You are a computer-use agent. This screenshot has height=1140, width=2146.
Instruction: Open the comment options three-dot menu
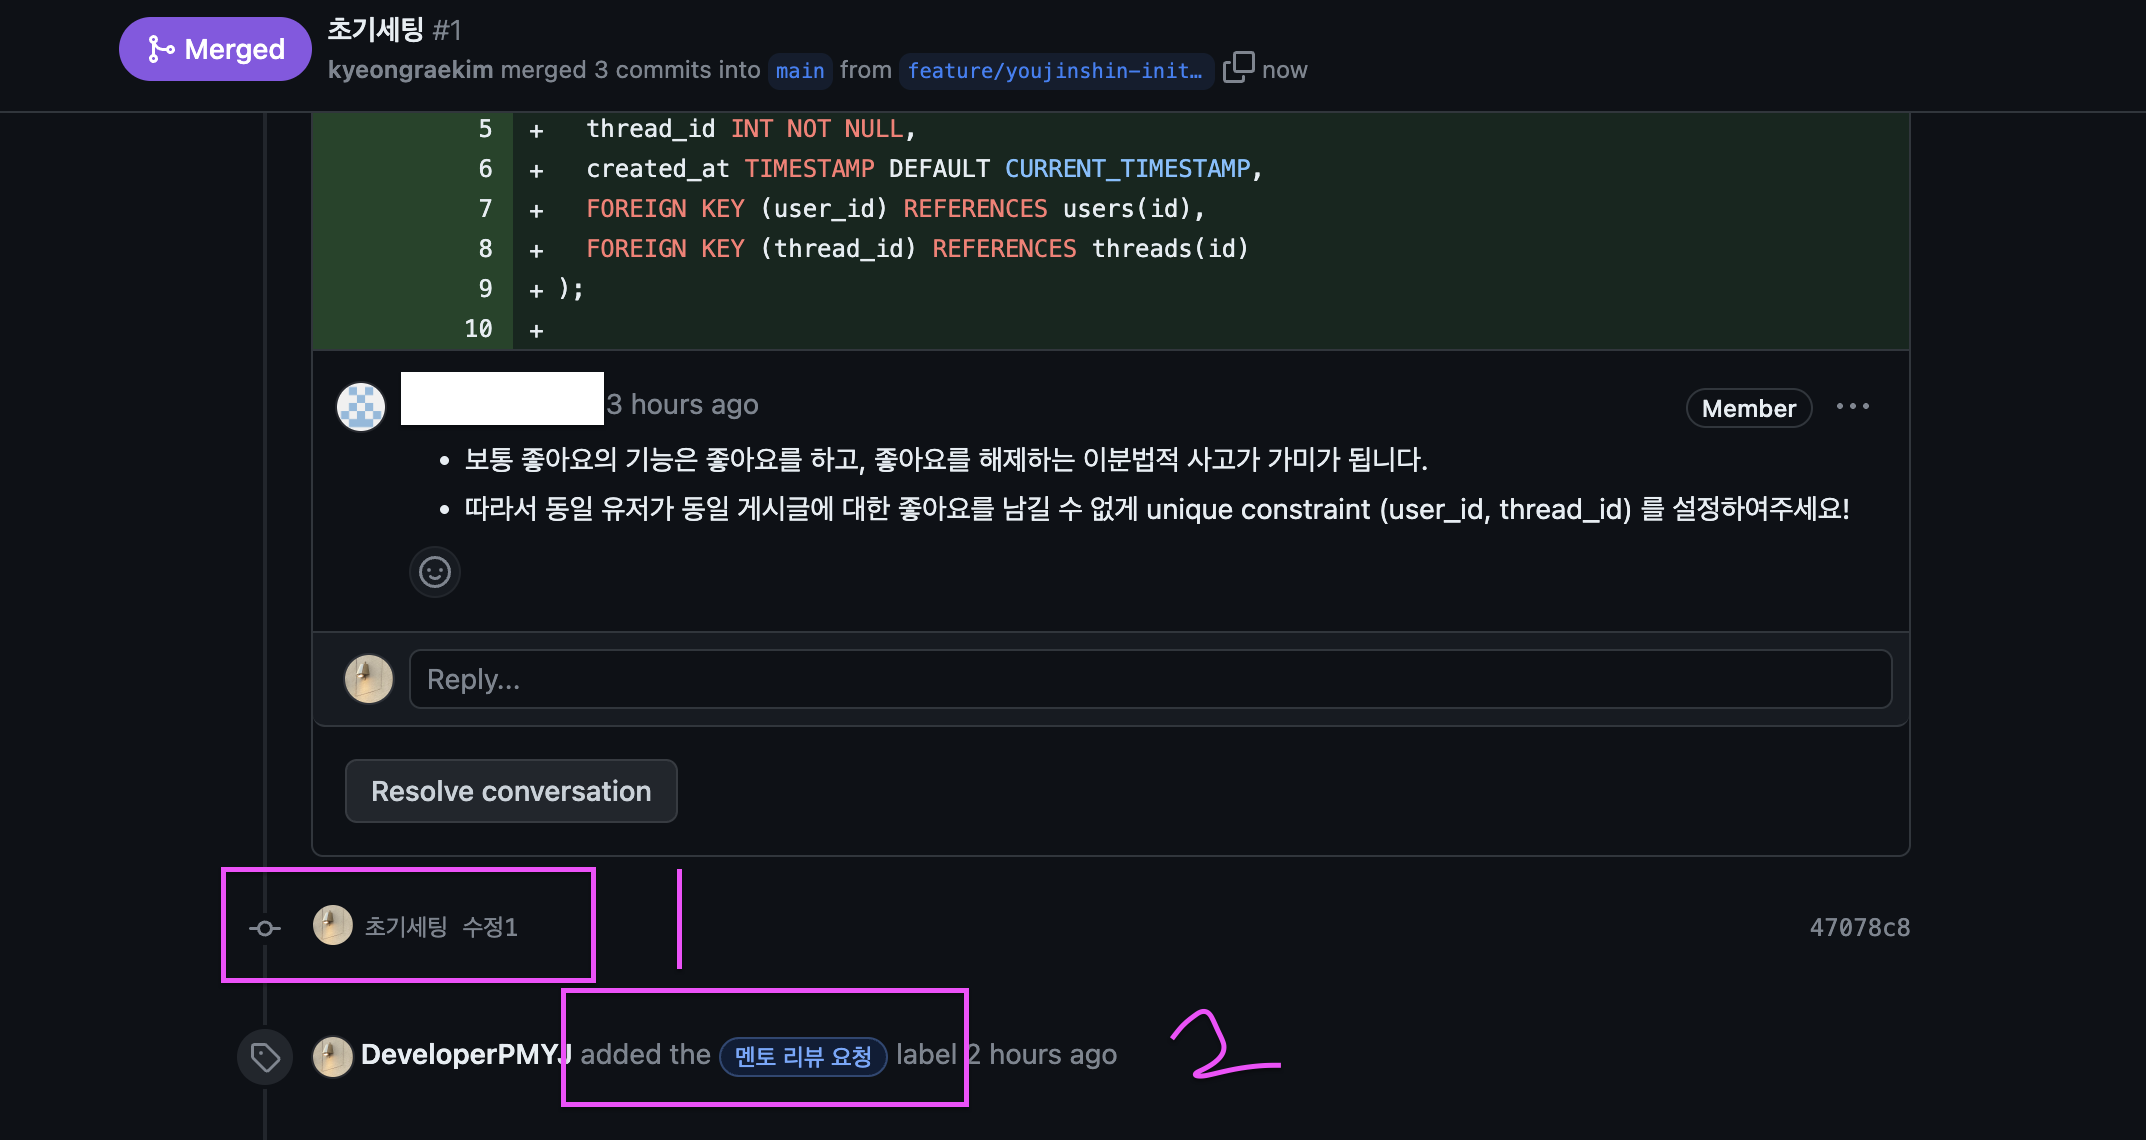pyautogui.click(x=1852, y=407)
